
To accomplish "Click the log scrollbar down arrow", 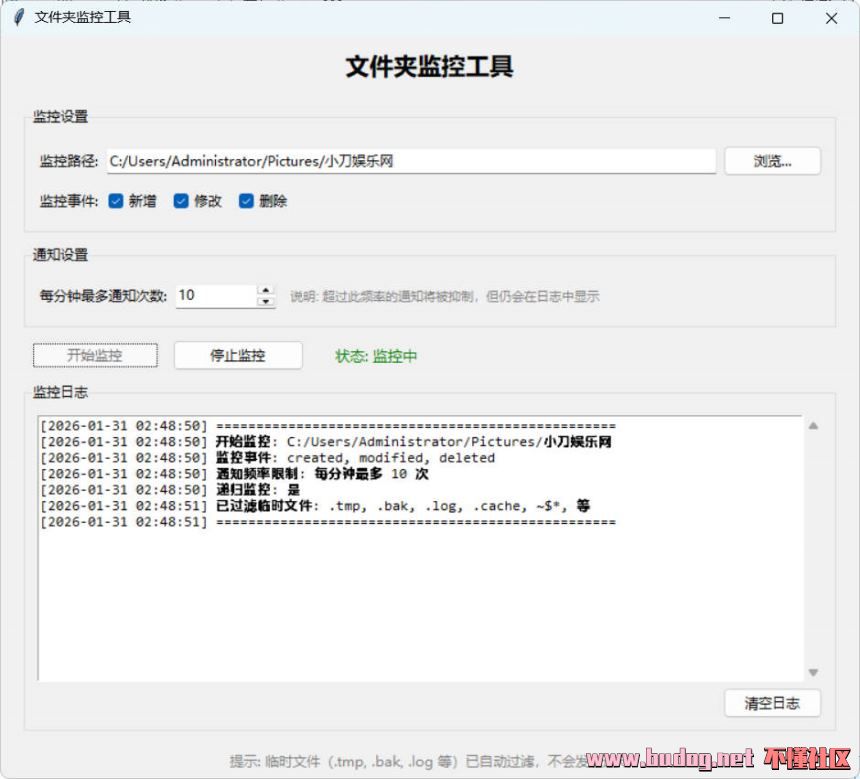I will 813,672.
